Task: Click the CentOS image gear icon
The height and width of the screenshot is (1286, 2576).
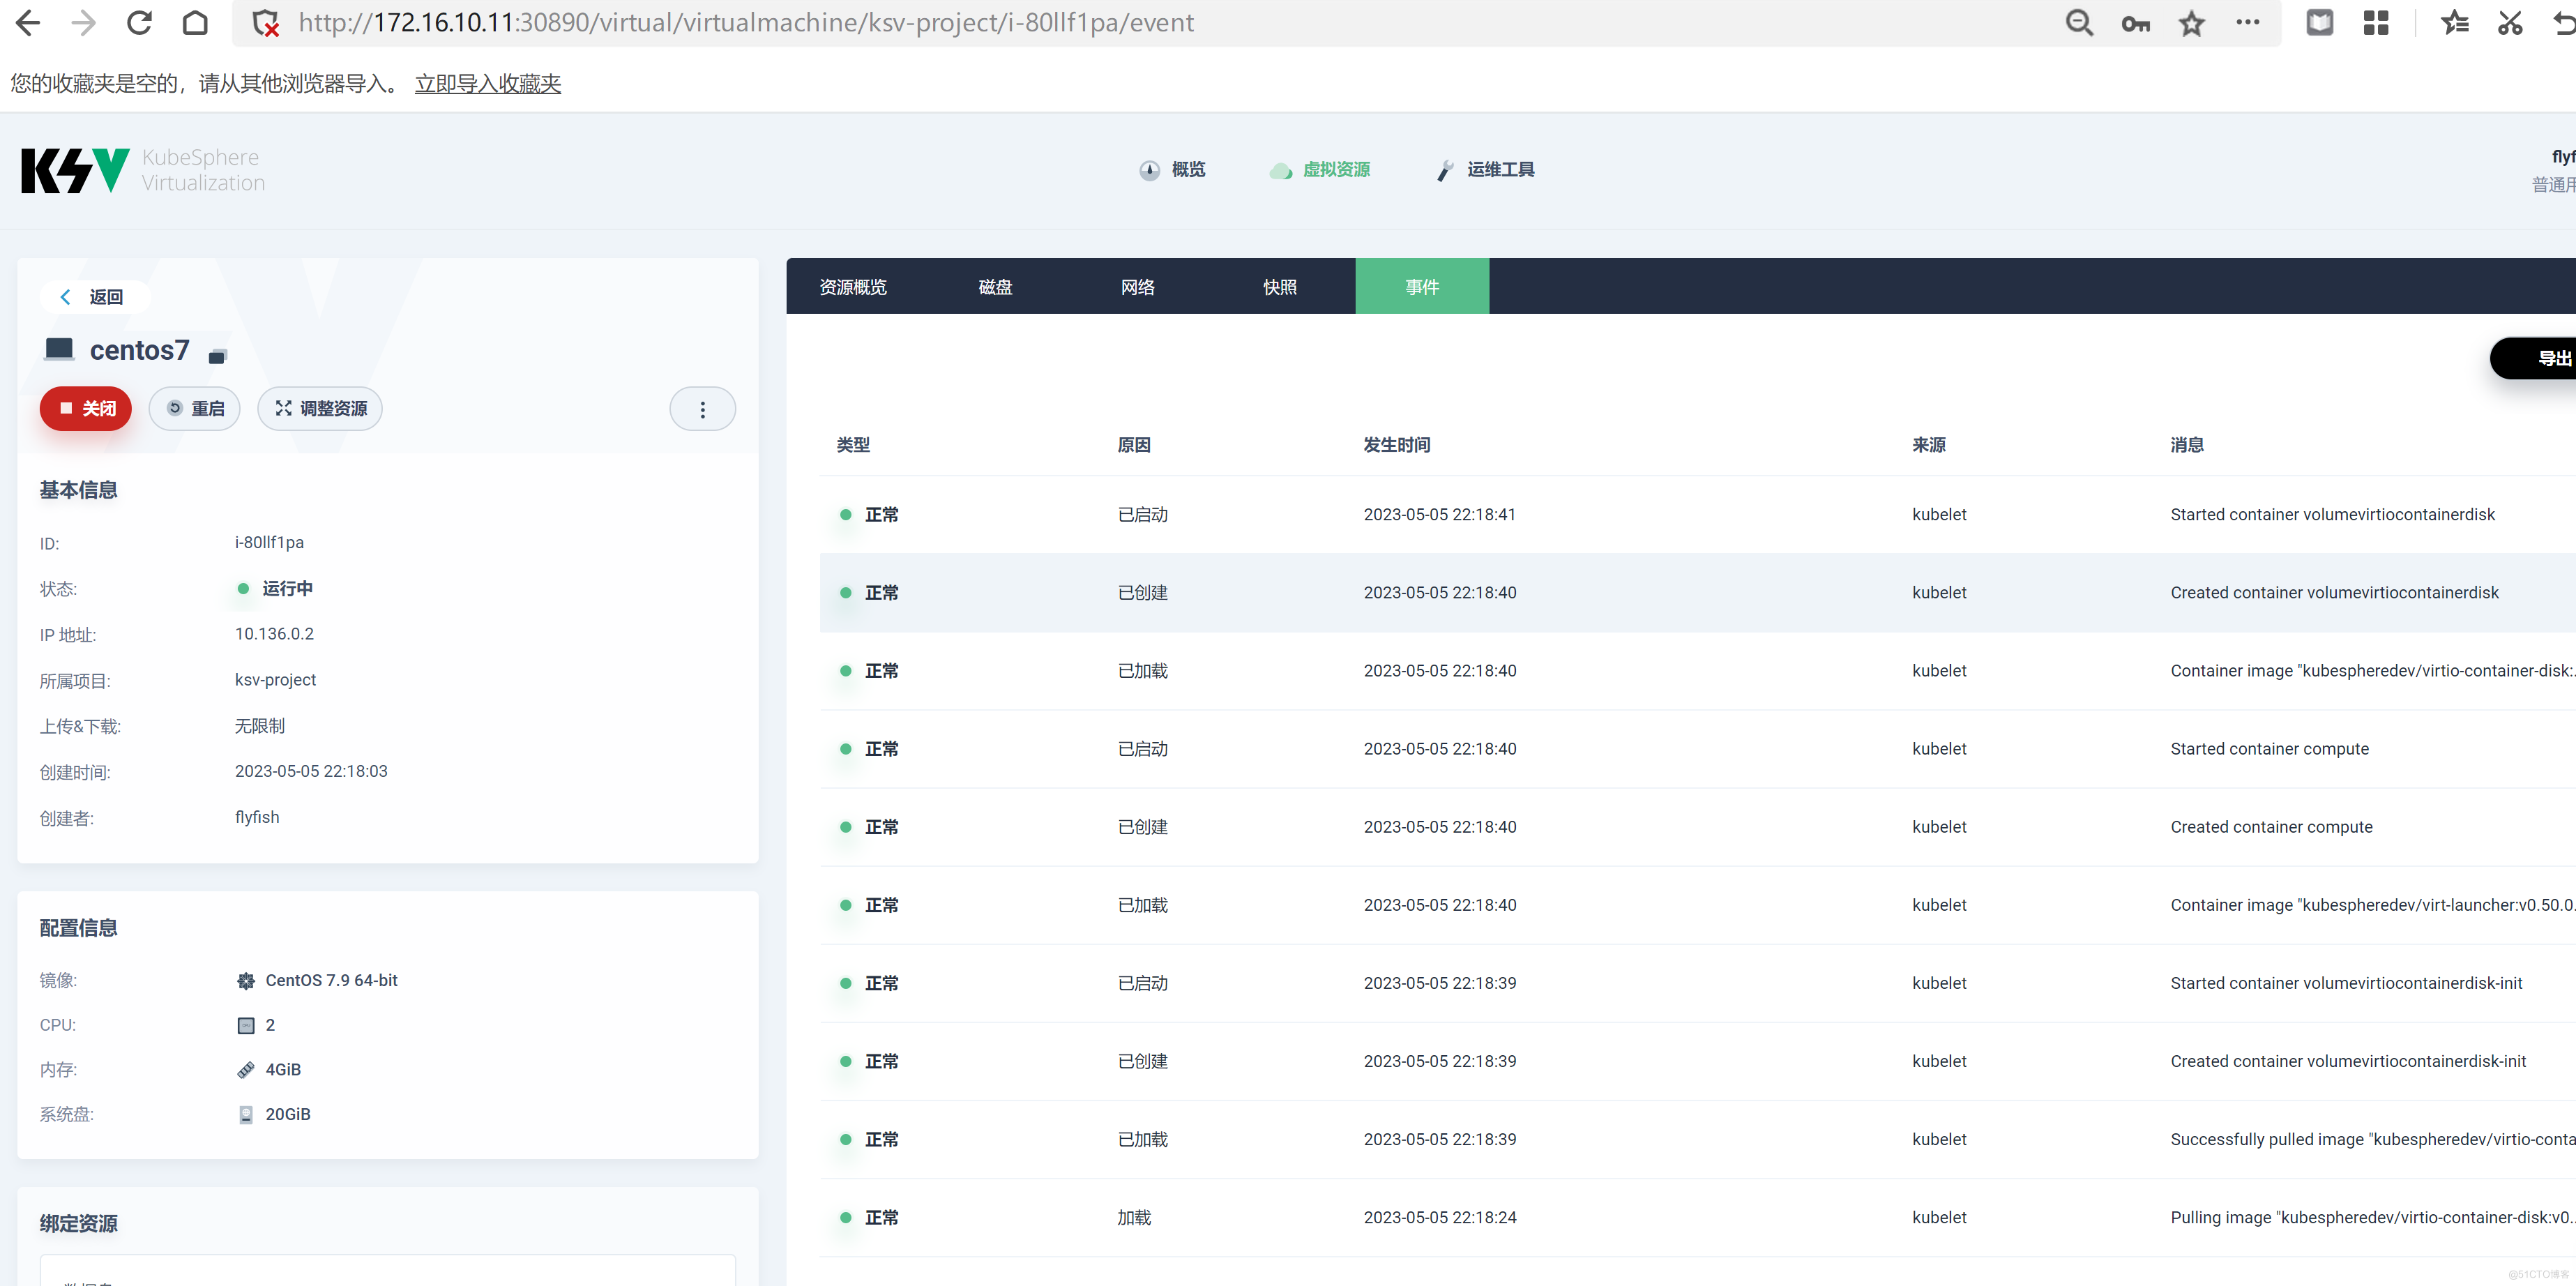Action: pos(246,981)
